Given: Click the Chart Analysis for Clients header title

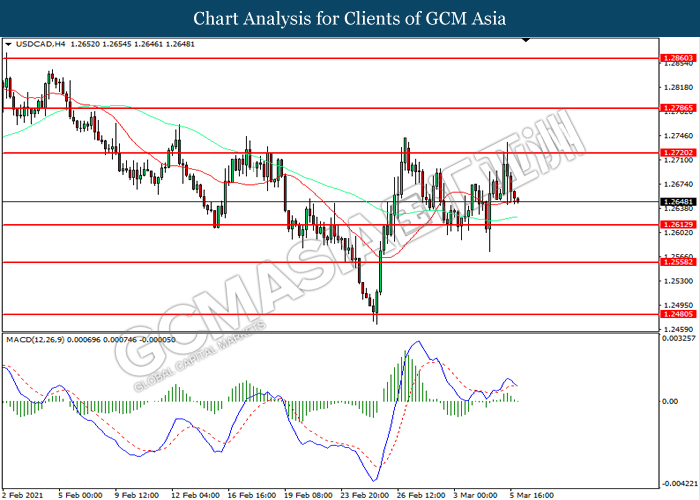Looking at the screenshot, I should 350,19.
